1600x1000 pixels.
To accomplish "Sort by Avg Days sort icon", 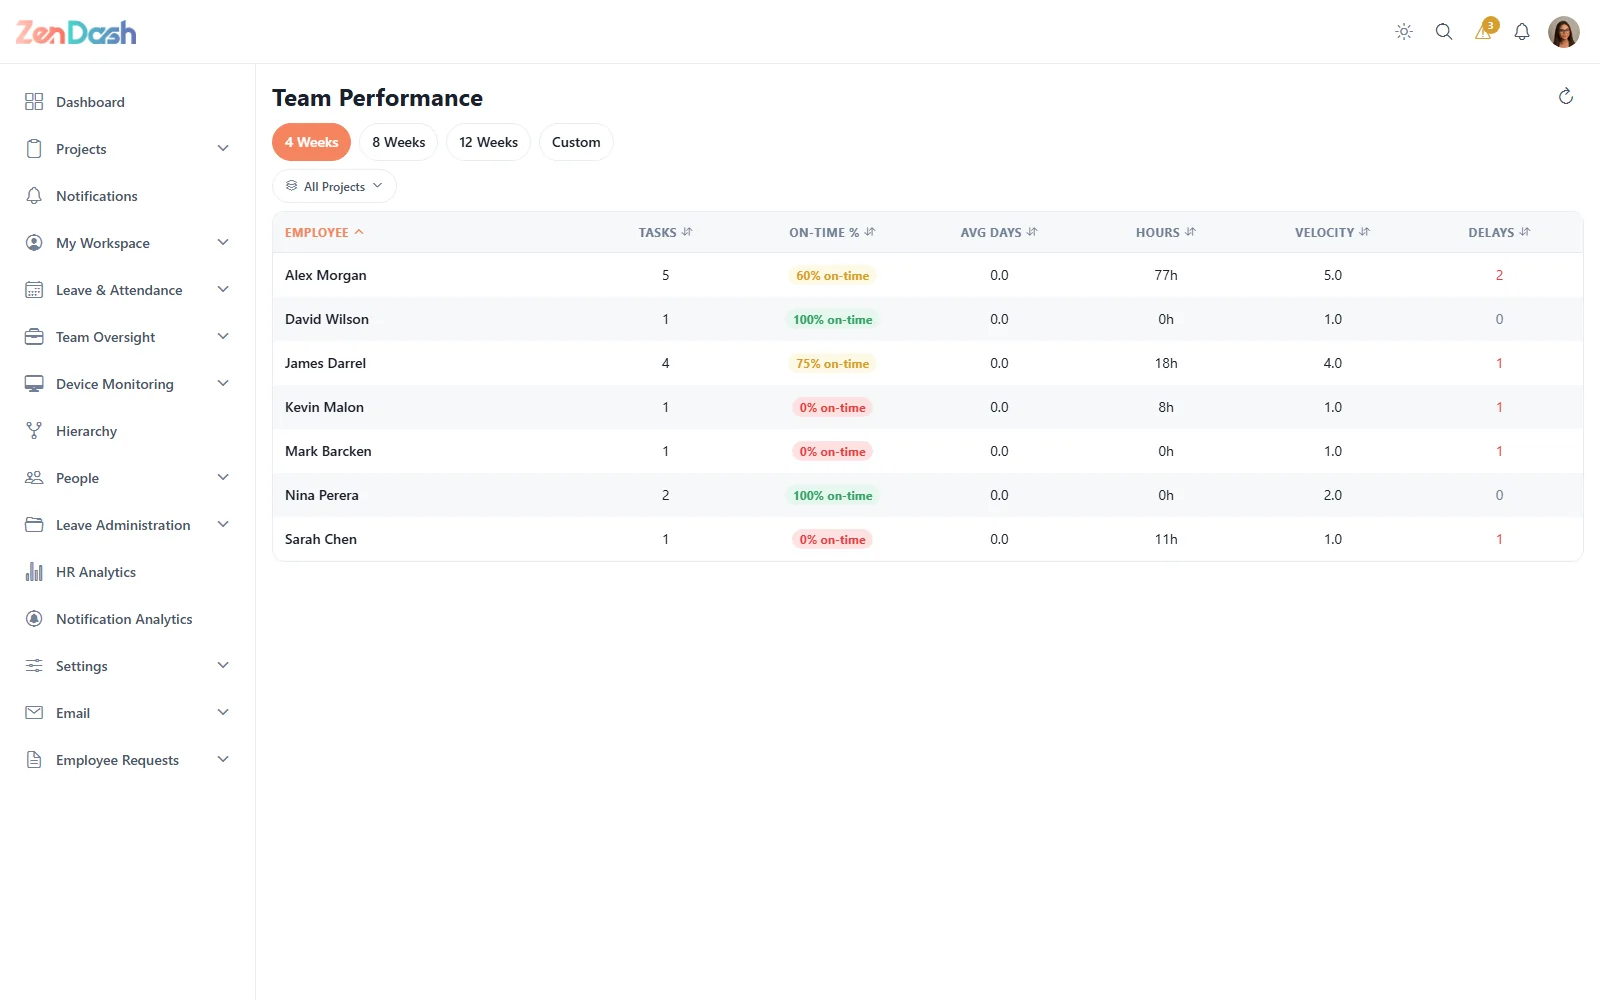I will (x=1032, y=232).
